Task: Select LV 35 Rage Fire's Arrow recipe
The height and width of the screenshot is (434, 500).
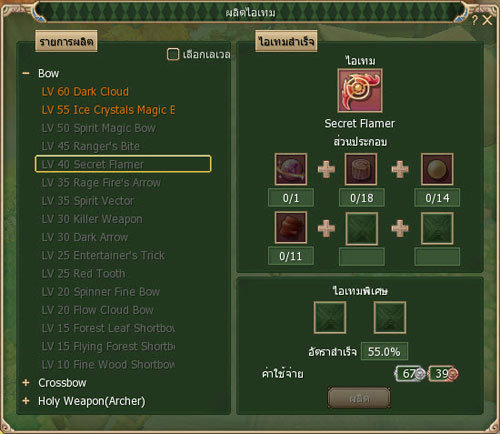Action: [101, 183]
